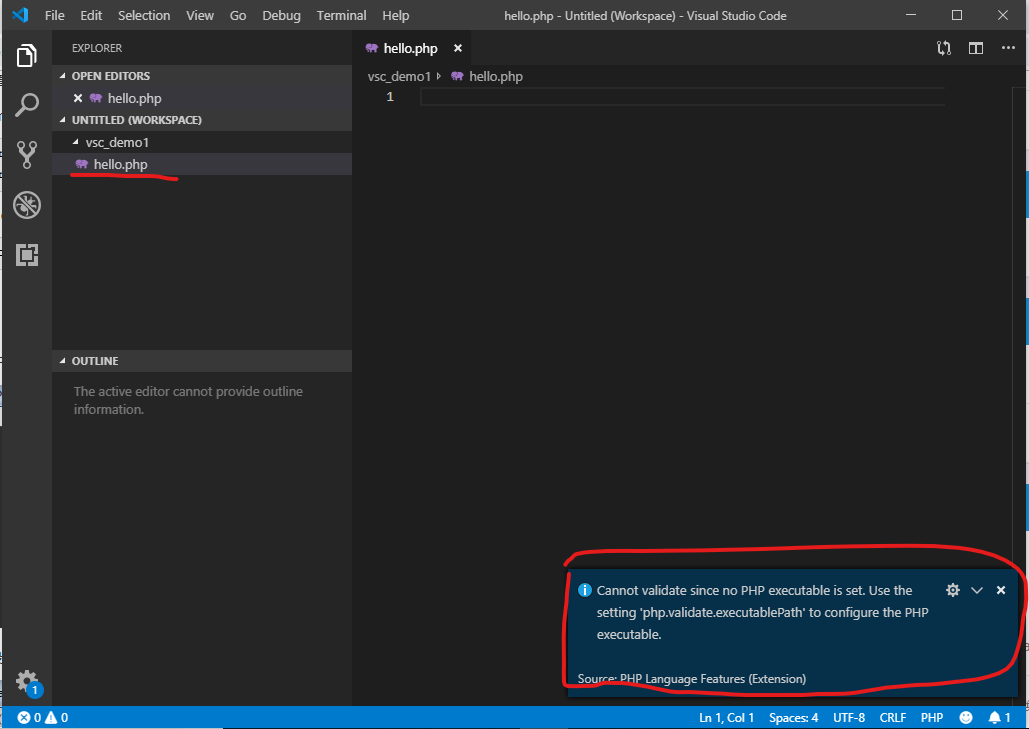1029x729 pixels.
Task: Open the errors count in status bar
Action: coord(30,718)
